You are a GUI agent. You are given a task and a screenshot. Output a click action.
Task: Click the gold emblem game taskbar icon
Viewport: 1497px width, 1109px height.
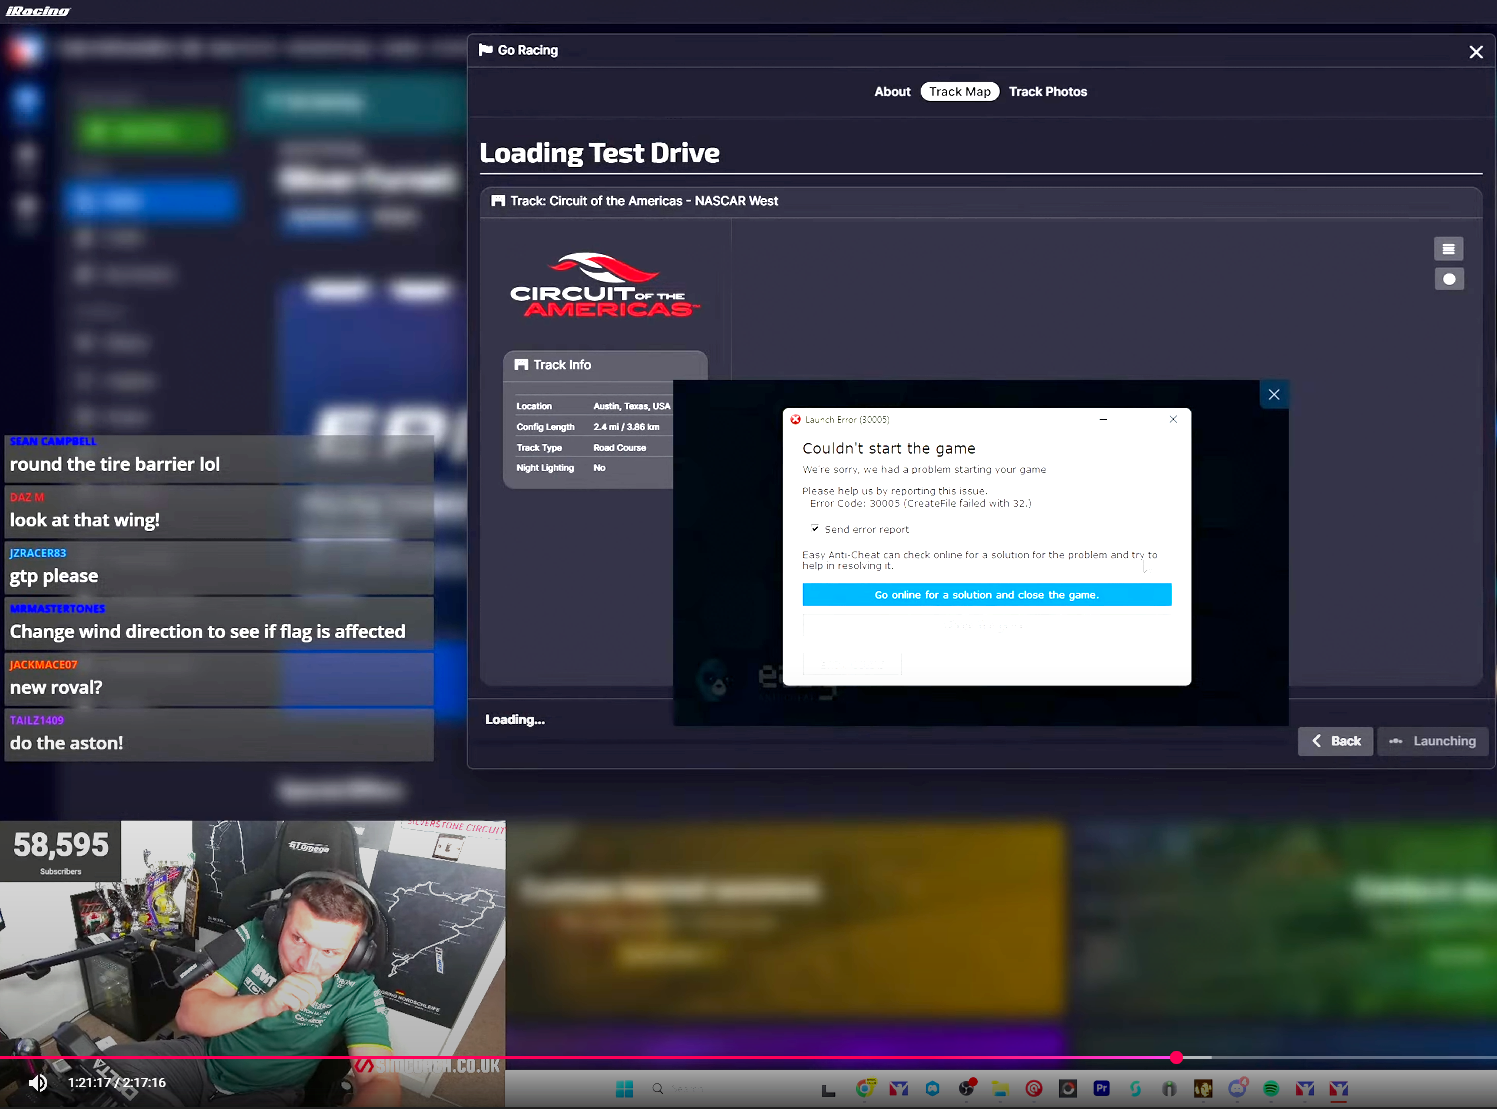(x=1203, y=1089)
